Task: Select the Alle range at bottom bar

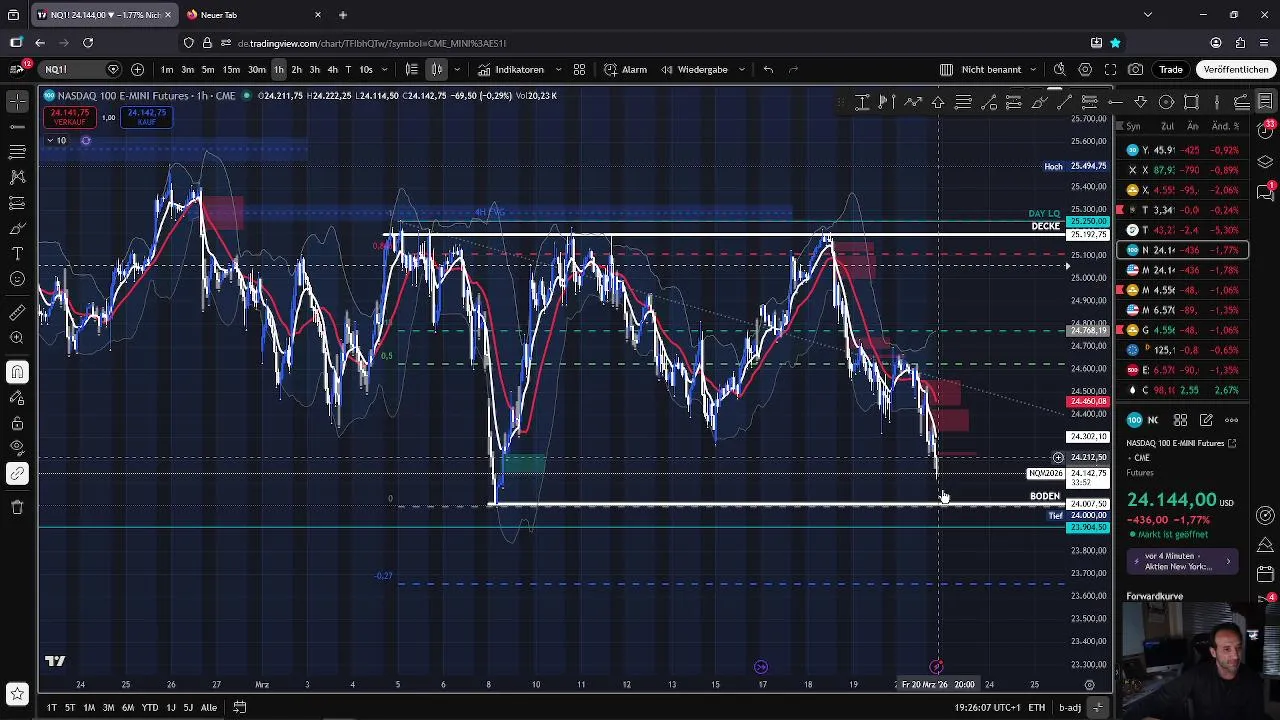Action: click(208, 707)
